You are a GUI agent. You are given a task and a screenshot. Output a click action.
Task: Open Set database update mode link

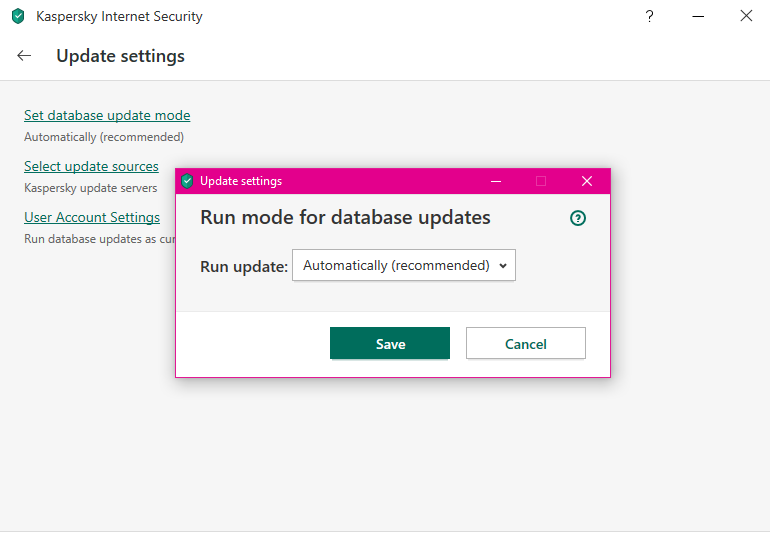107,115
